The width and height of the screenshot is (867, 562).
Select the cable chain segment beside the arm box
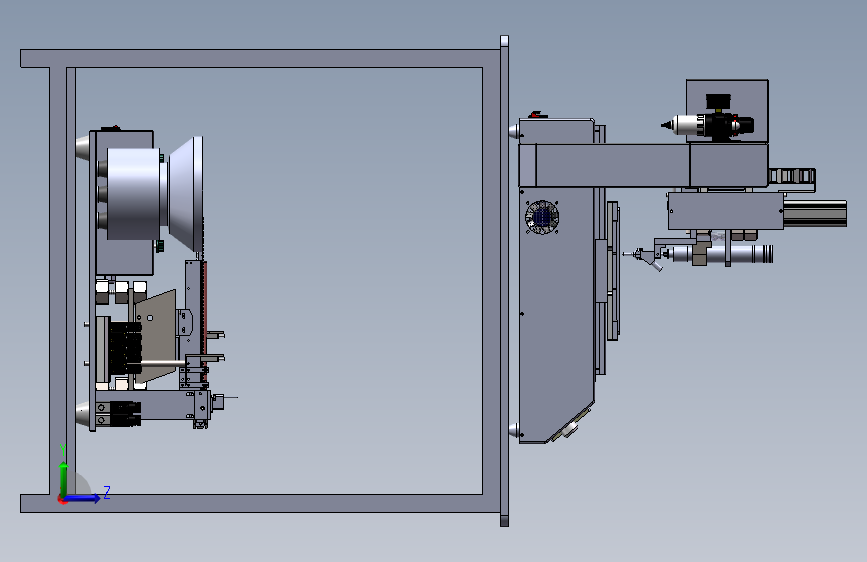coord(792,176)
